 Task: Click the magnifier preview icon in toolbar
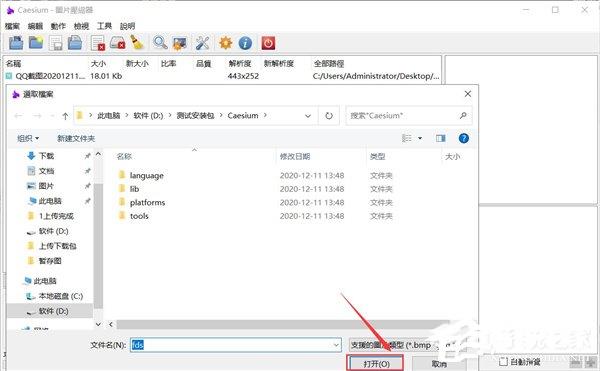pyautogui.click(x=160, y=43)
